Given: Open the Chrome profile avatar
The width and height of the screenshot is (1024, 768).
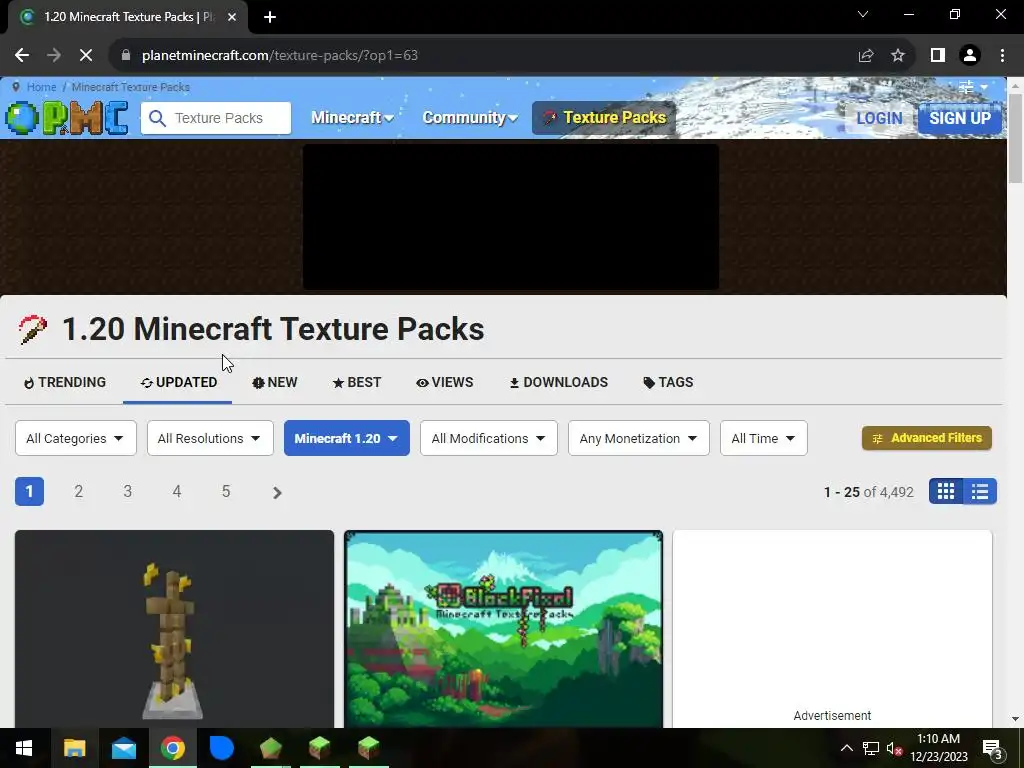Looking at the screenshot, I should [970, 56].
